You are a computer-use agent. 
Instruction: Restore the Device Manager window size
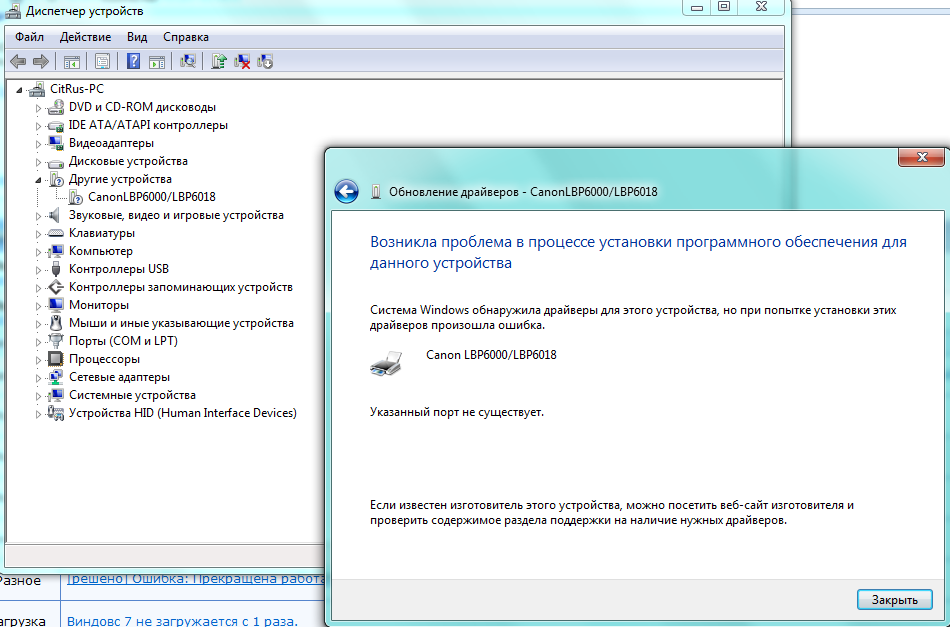pos(724,7)
